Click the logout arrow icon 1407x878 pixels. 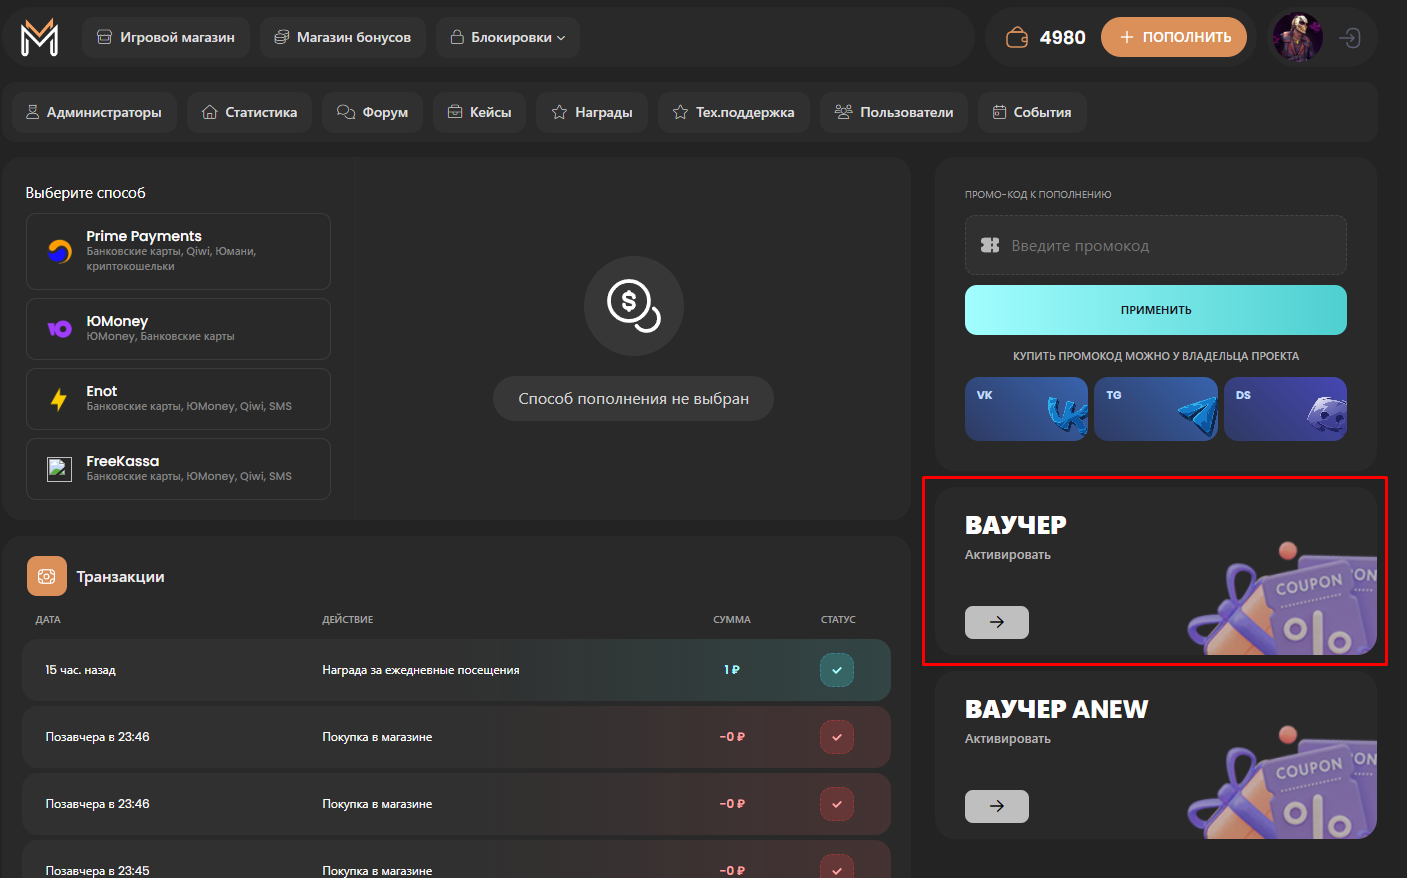1350,38
